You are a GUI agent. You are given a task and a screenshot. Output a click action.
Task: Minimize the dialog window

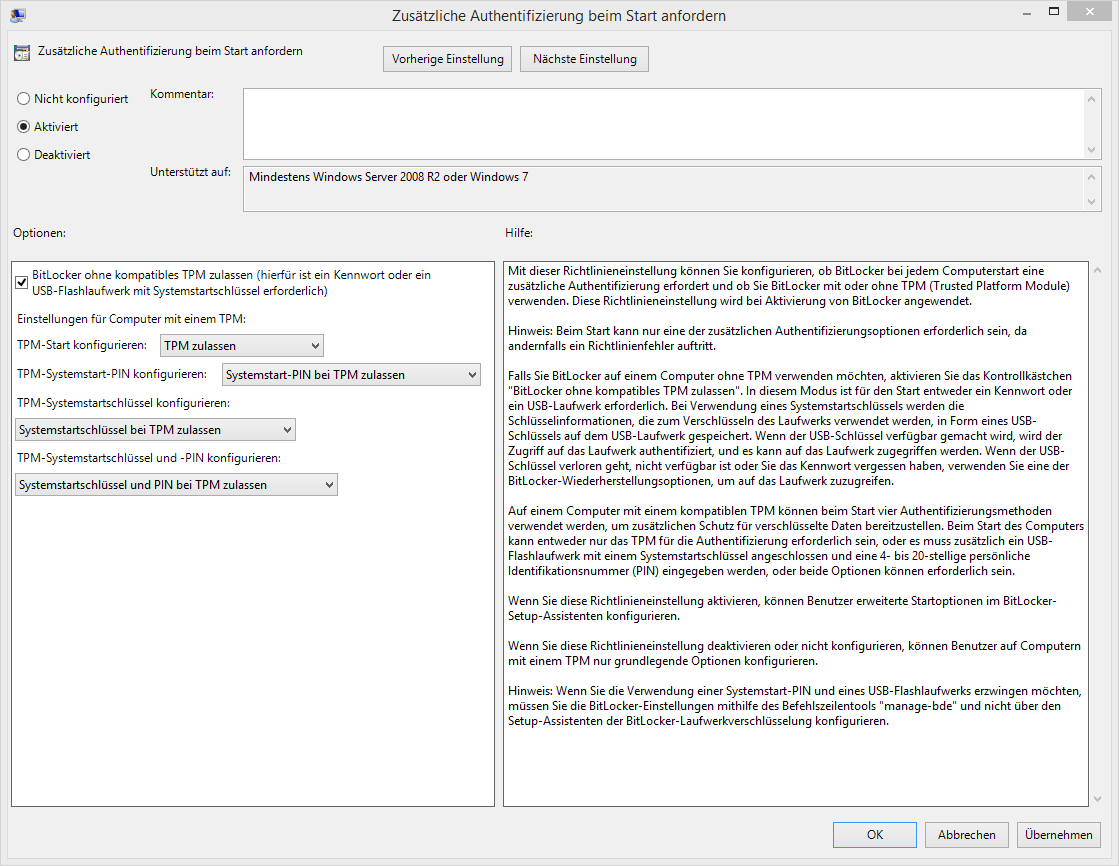click(1027, 13)
